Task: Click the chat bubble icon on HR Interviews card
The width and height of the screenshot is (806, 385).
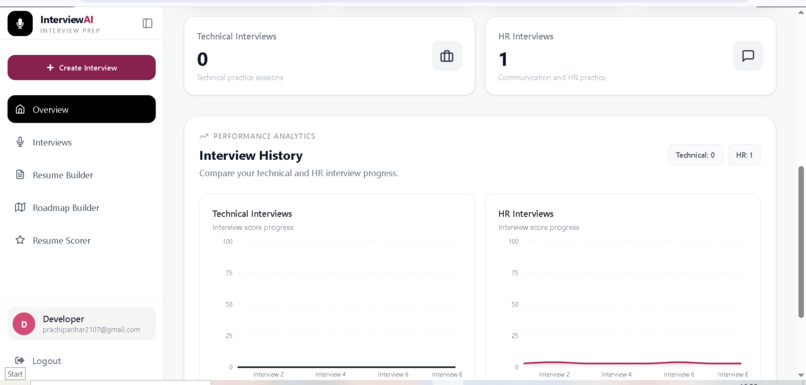Action: [748, 56]
